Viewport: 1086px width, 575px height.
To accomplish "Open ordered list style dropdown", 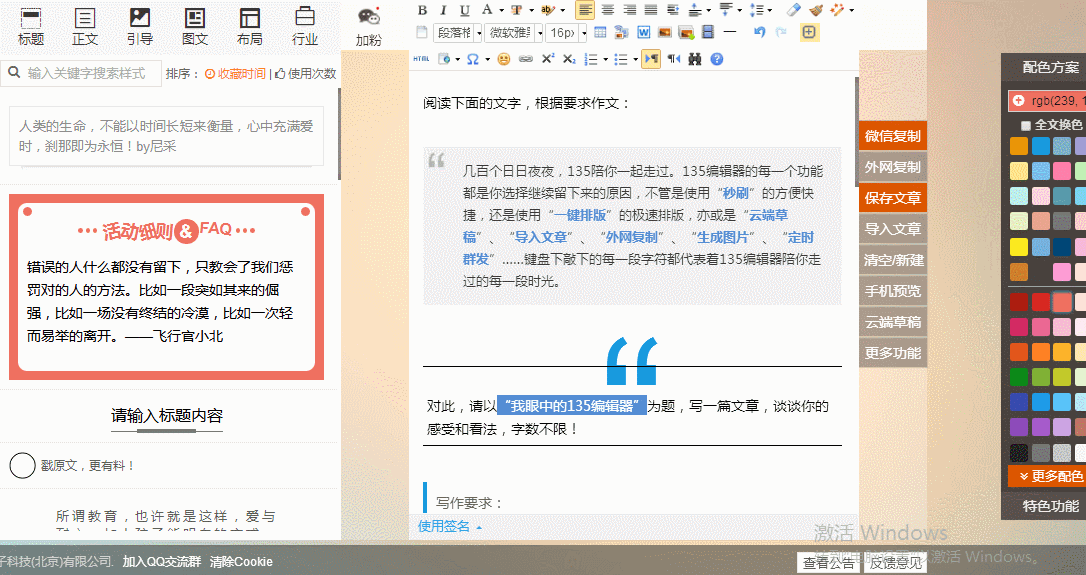I will tap(606, 59).
